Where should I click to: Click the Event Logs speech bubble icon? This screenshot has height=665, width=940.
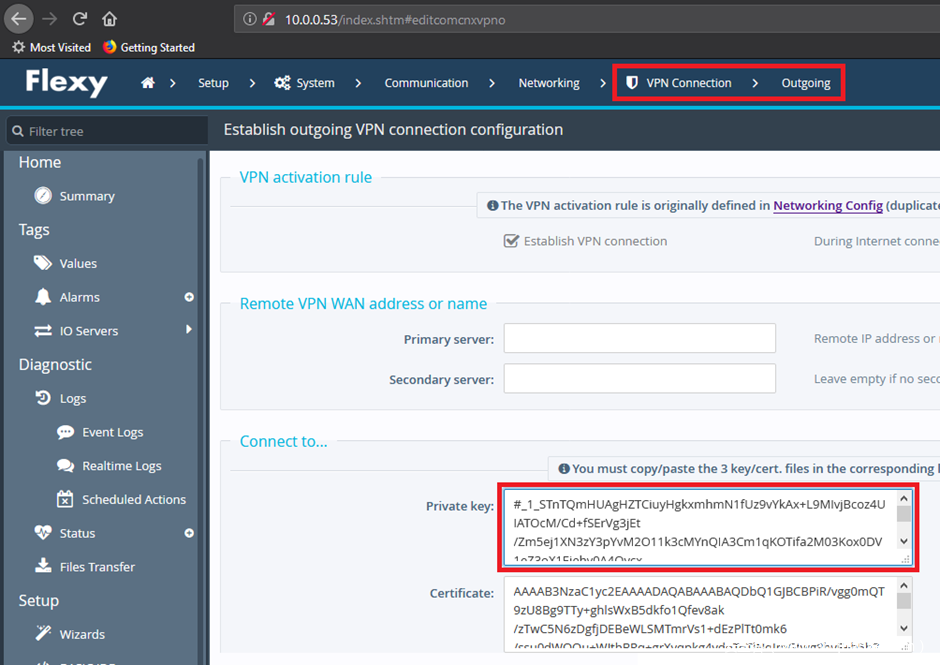[66, 432]
